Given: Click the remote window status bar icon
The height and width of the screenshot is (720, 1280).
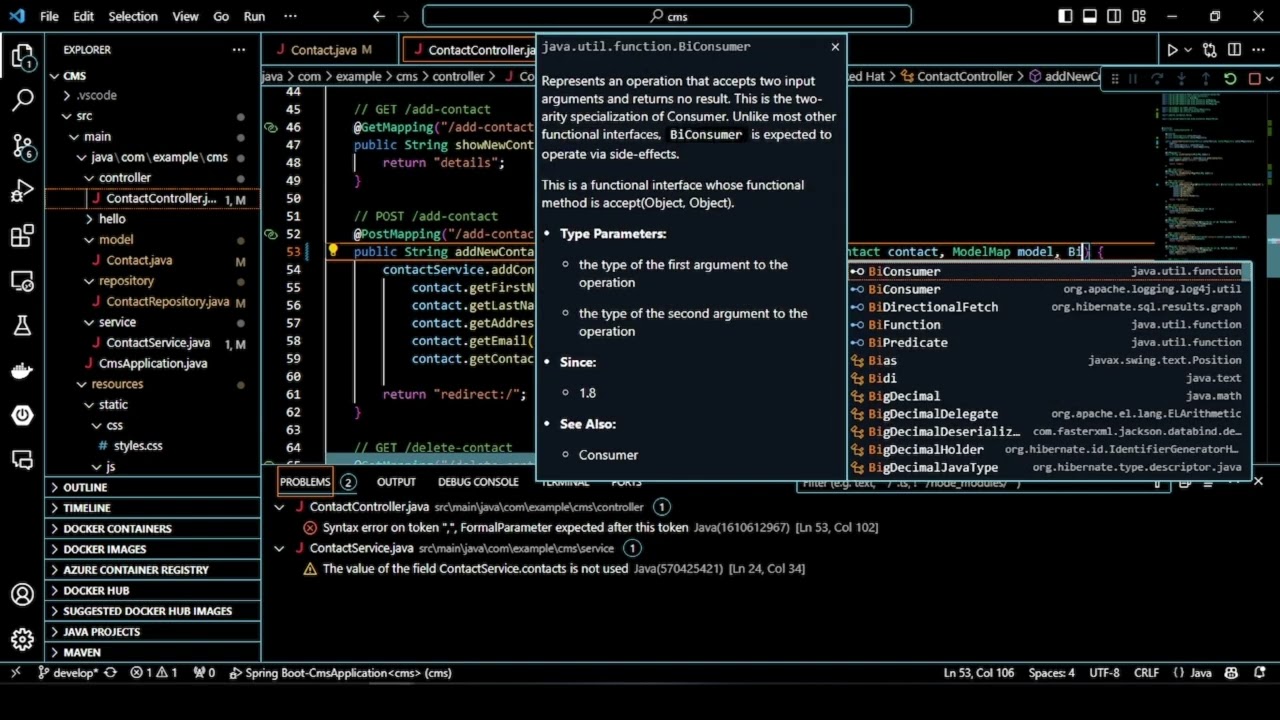Looking at the screenshot, I should tap(15, 673).
